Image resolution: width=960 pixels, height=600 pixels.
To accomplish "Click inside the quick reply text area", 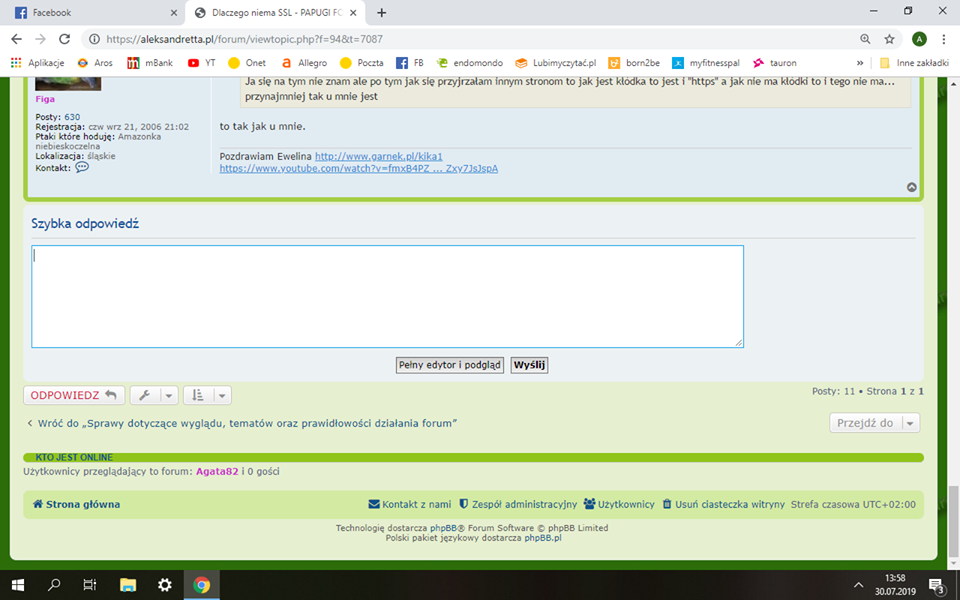I will pos(387,296).
